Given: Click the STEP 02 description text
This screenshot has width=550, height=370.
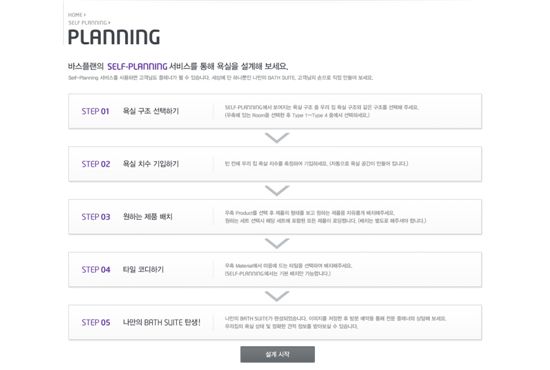Looking at the screenshot, I should pyautogui.click(x=316, y=164).
